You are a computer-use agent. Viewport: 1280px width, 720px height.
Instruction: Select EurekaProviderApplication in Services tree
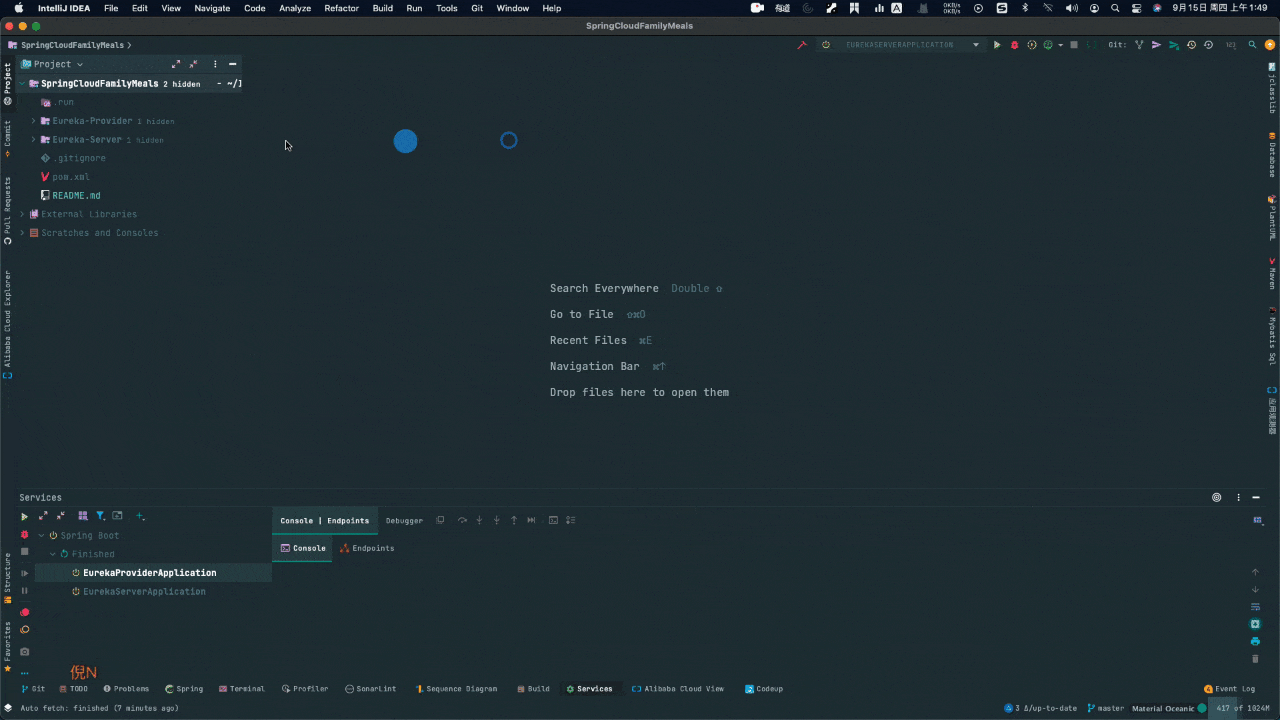coord(149,573)
